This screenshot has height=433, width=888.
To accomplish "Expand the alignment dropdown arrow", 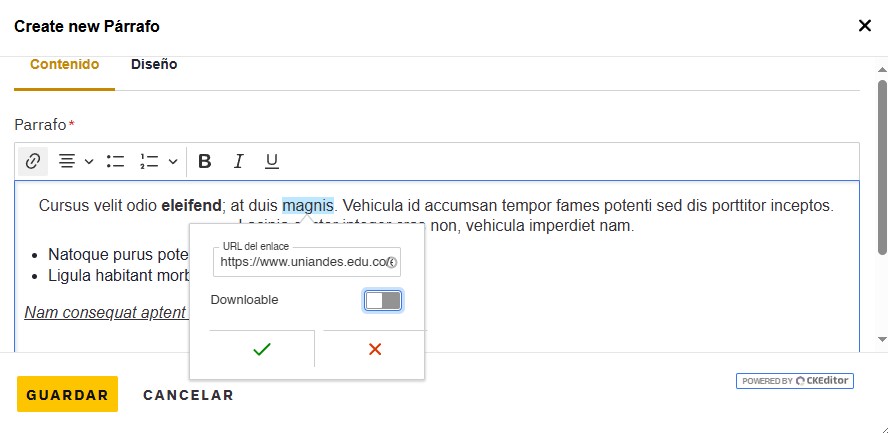I will click(89, 162).
